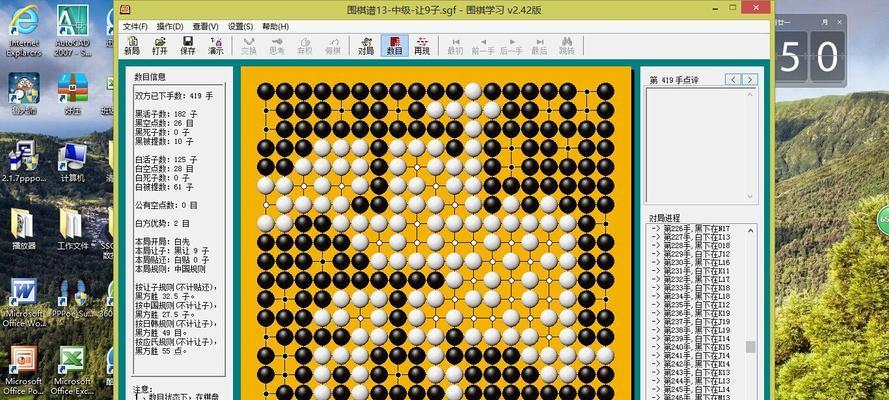Open a game file with 打开
Screen dimensions: 889x400
(160, 45)
